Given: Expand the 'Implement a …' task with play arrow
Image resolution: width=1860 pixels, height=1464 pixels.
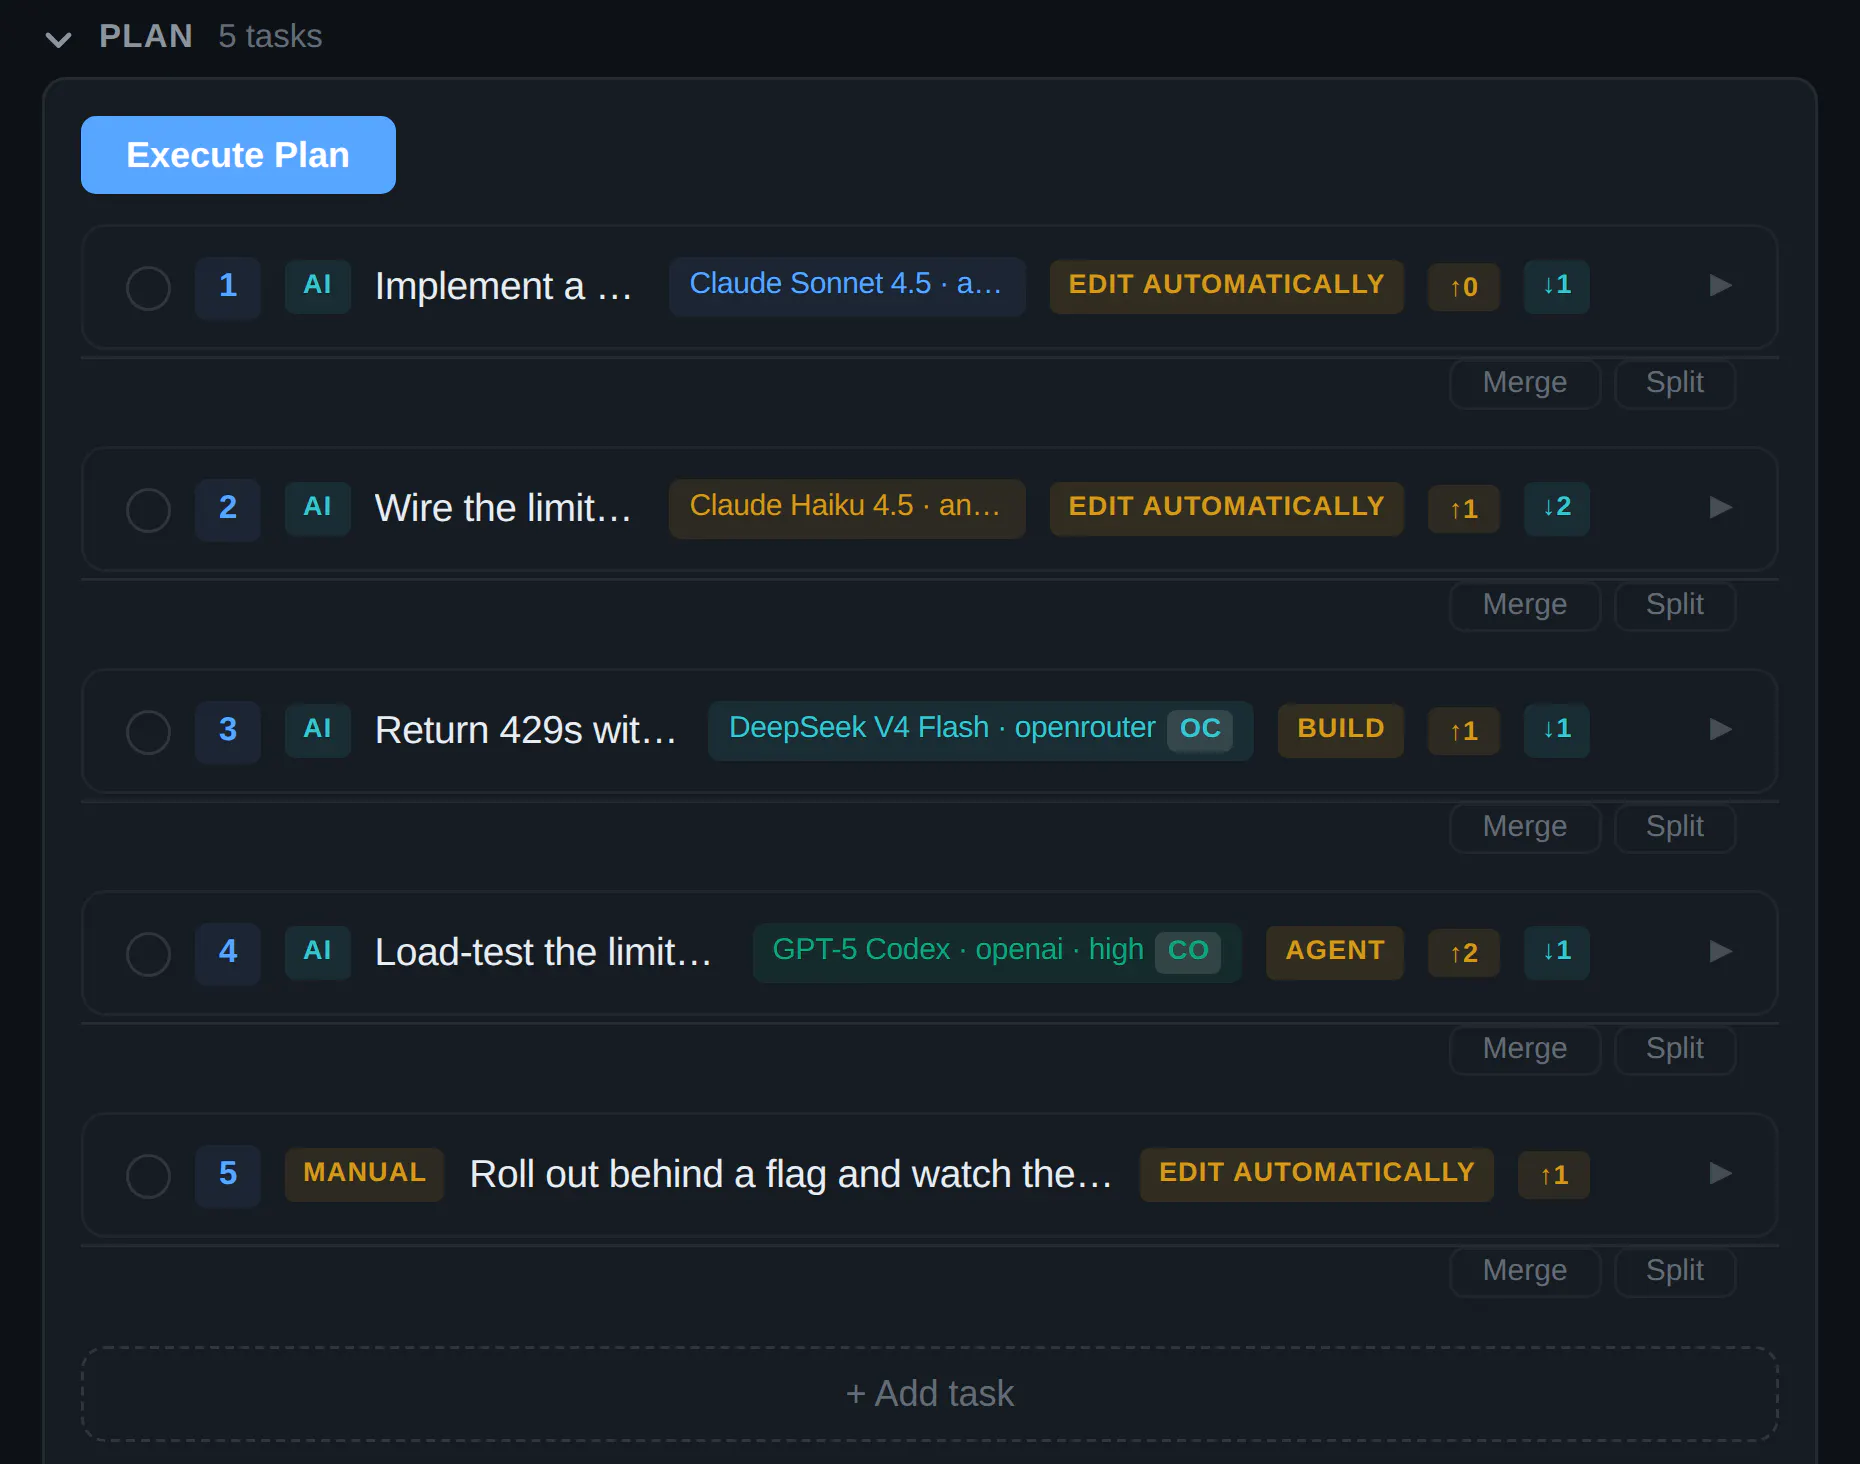Looking at the screenshot, I should pyautogui.click(x=1720, y=286).
